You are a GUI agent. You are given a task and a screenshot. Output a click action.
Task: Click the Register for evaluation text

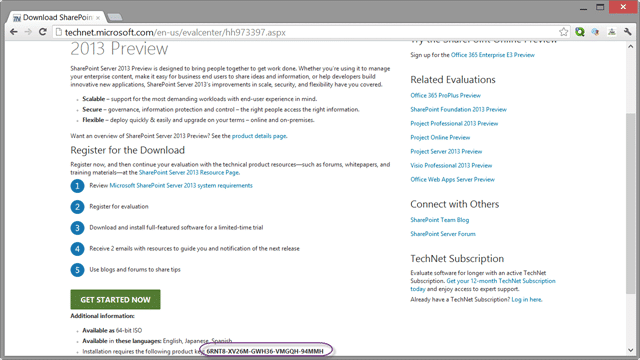click(119, 207)
